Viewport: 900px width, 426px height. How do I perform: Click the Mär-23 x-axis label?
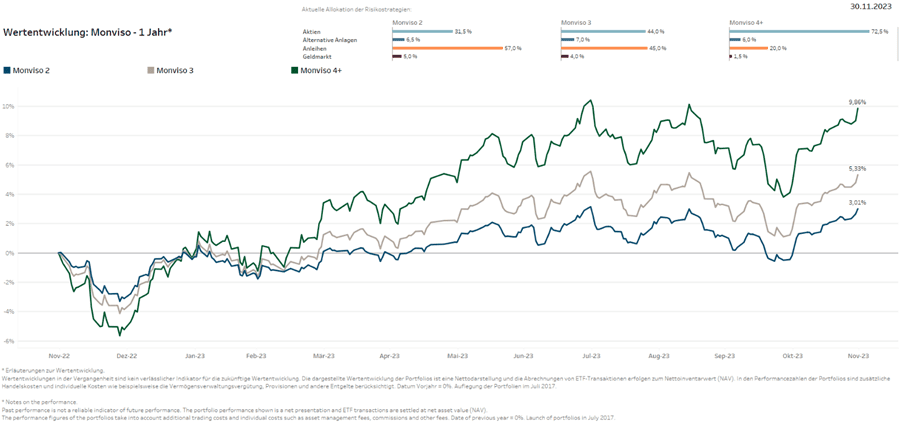pos(323,356)
